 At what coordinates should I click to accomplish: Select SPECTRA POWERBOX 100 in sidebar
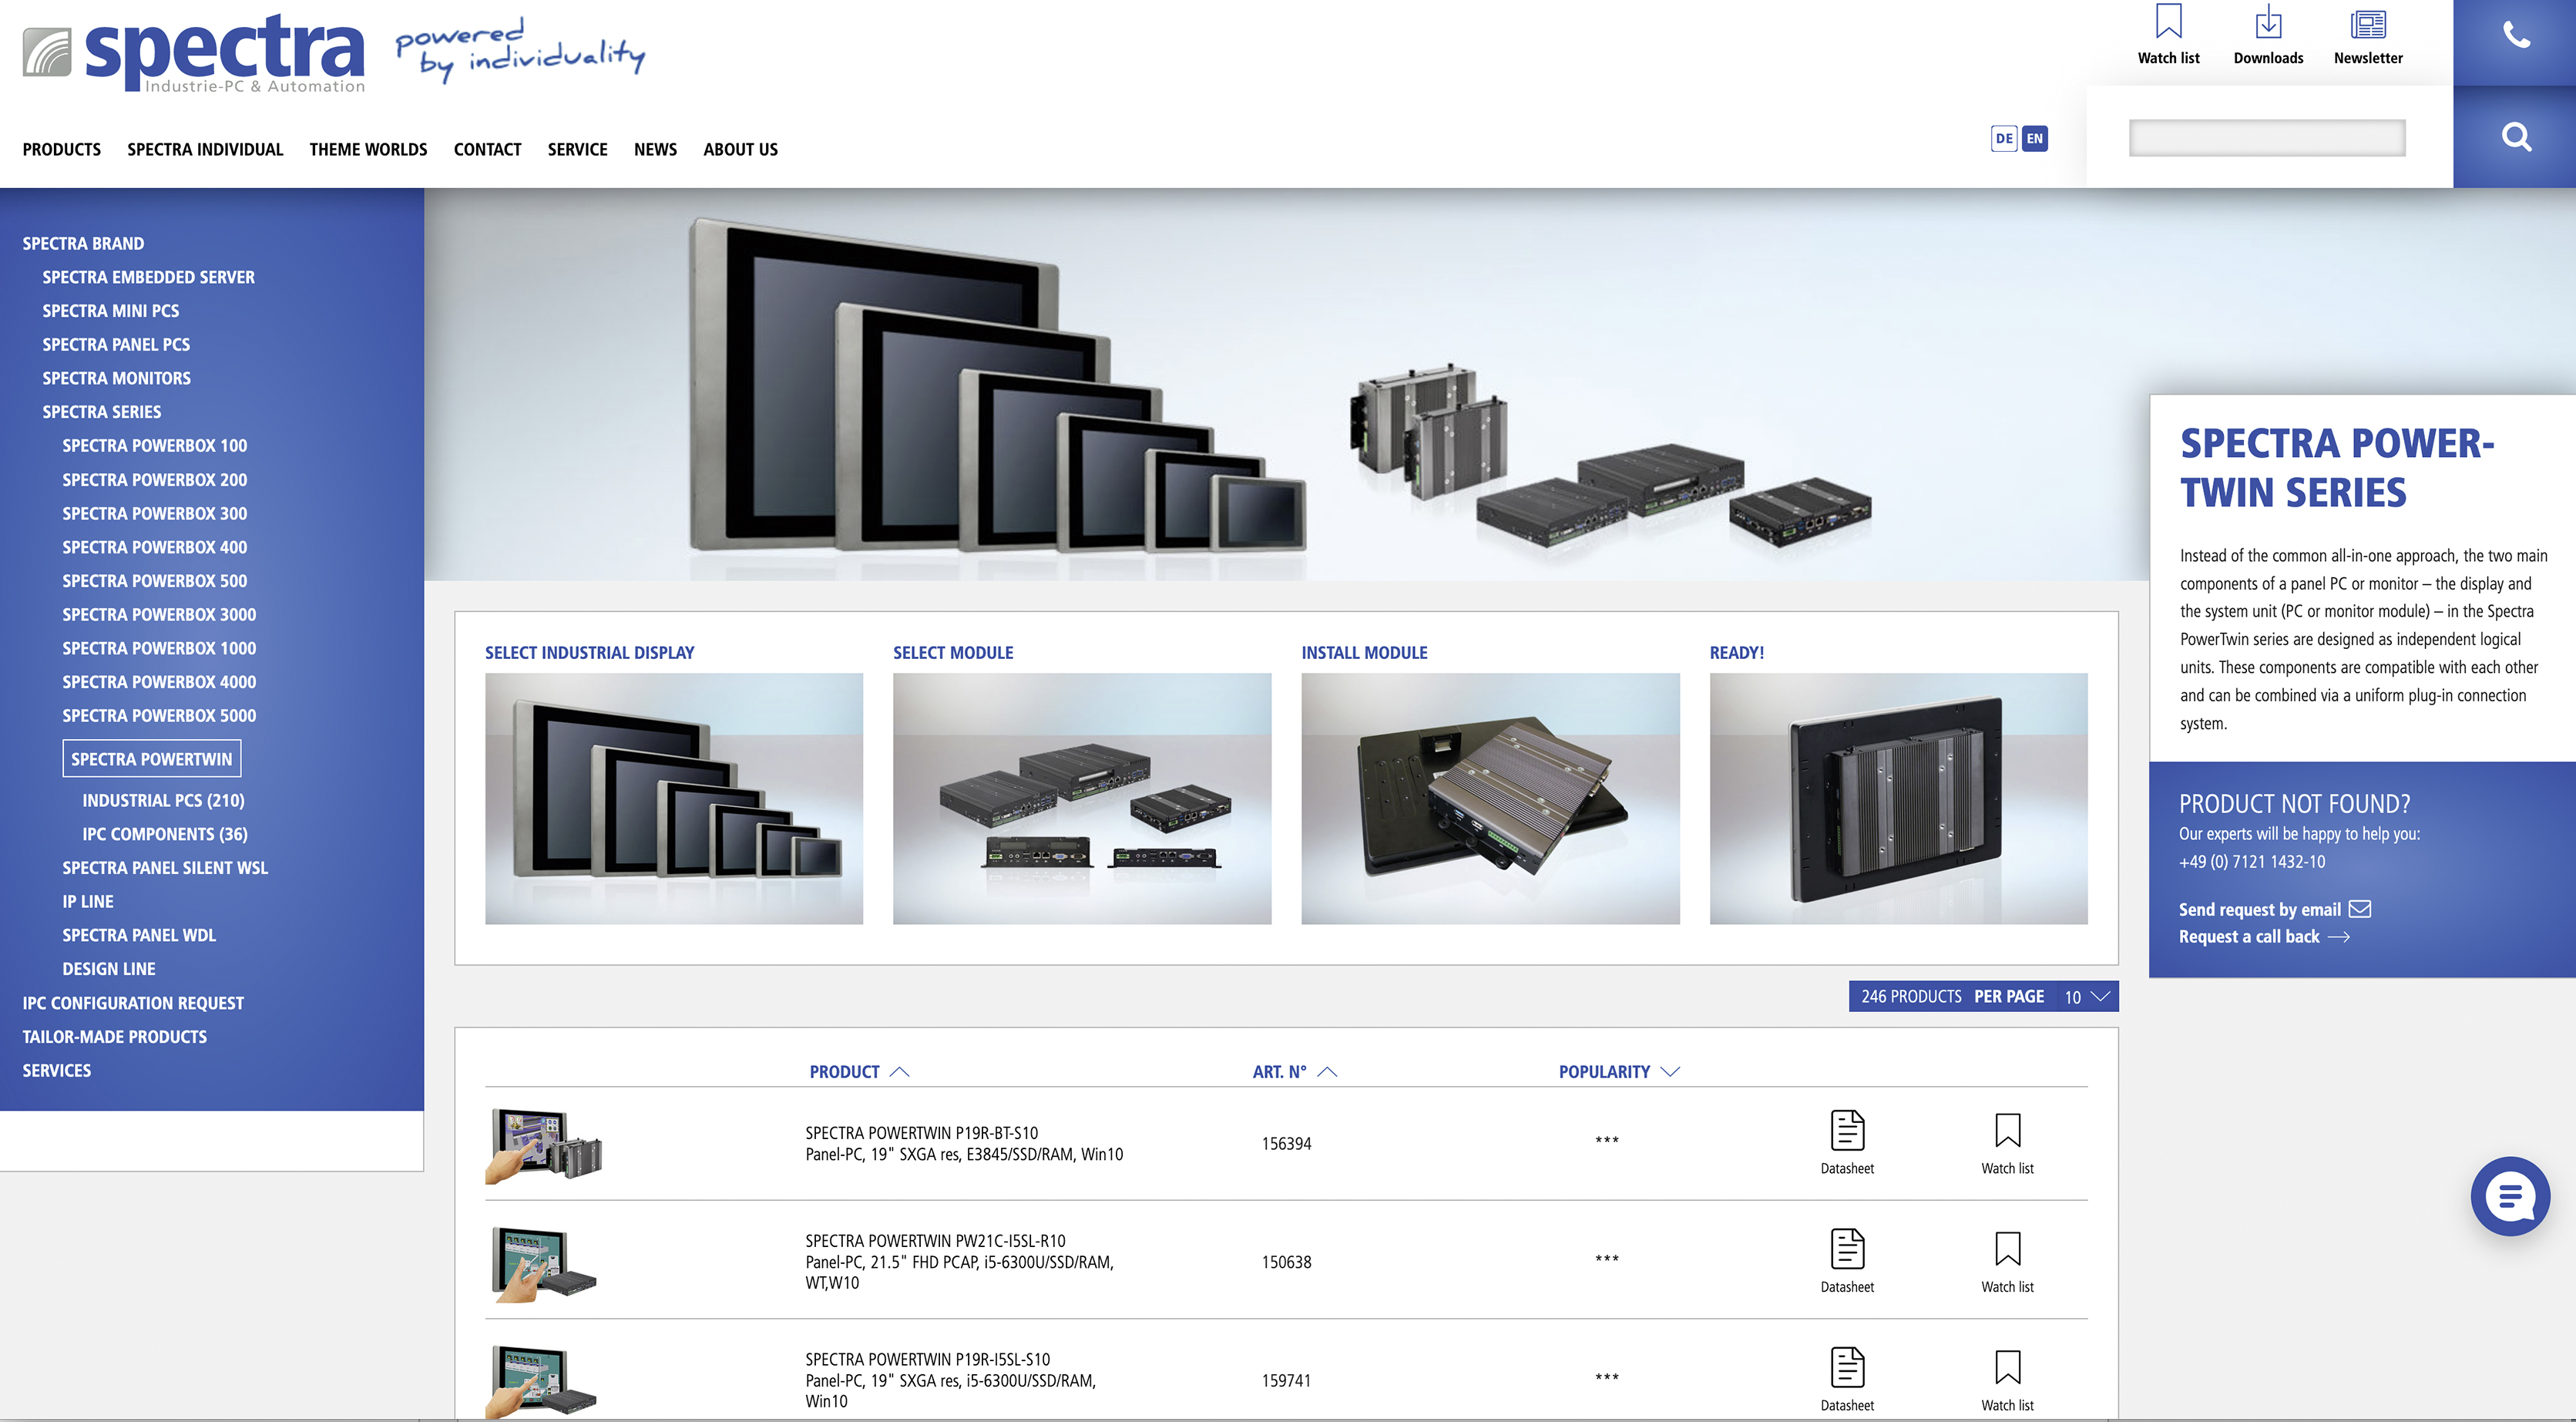point(154,446)
